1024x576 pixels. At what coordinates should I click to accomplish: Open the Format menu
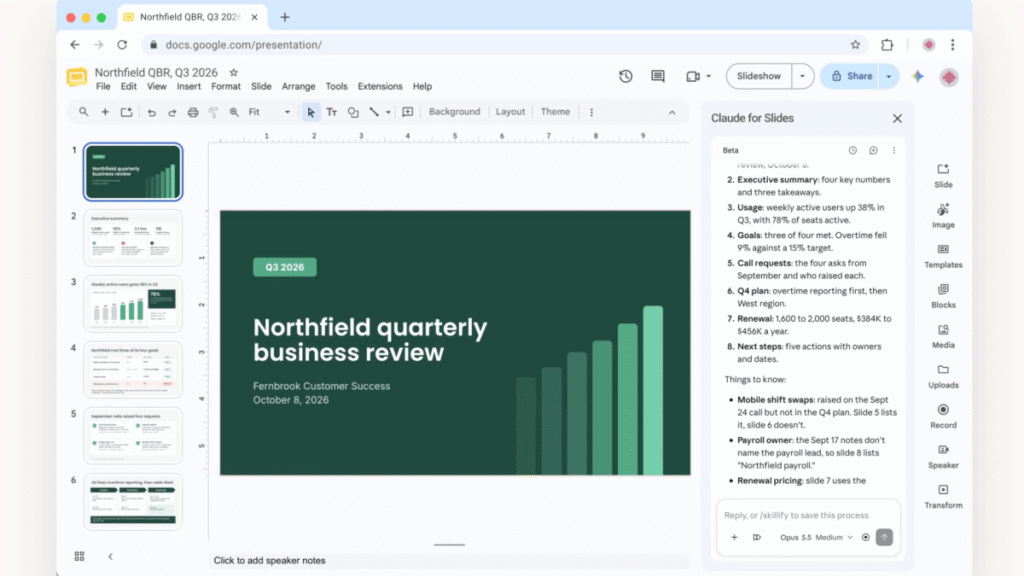point(226,86)
